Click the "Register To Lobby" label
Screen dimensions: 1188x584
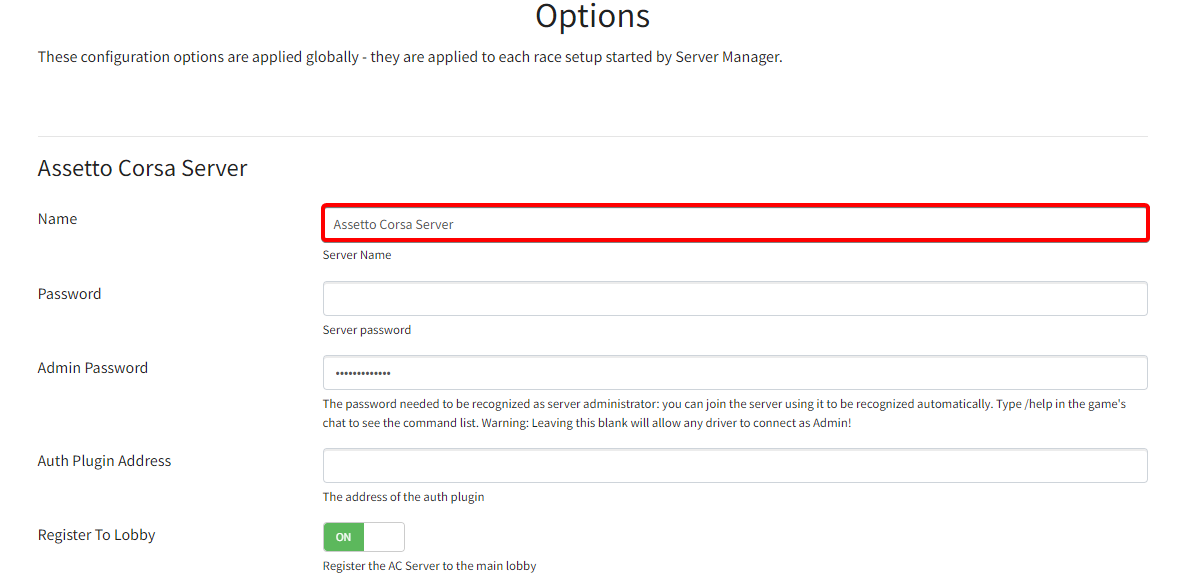click(x=96, y=535)
